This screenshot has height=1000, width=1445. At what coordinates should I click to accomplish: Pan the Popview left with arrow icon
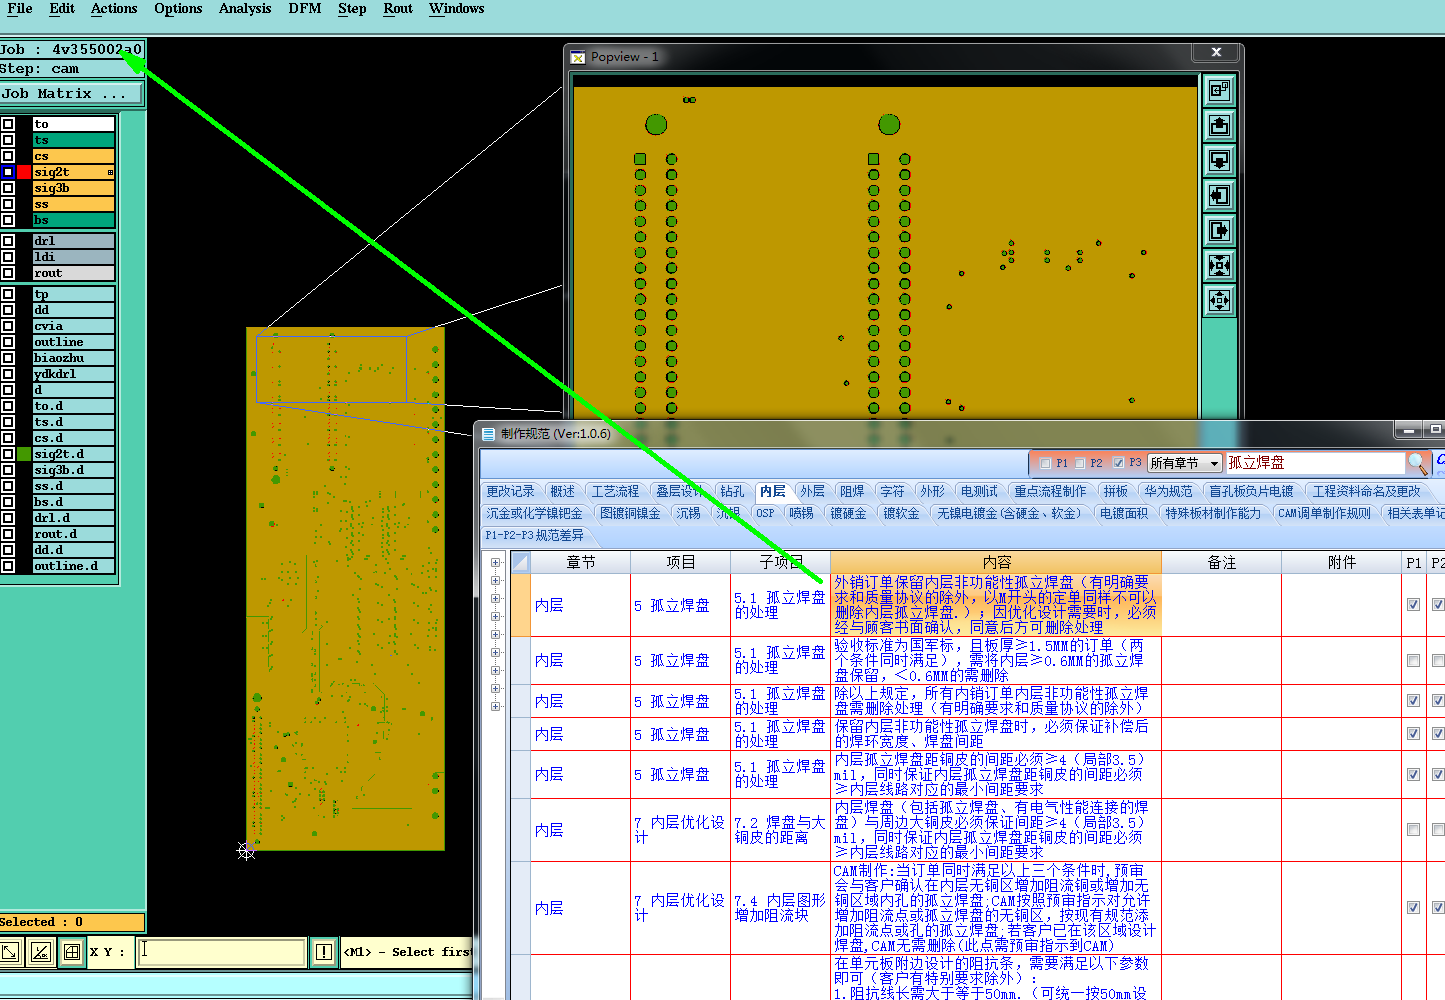1219,196
